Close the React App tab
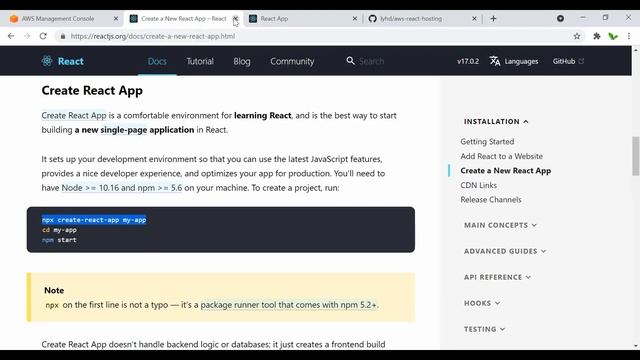This screenshot has height=360, width=640. point(355,18)
